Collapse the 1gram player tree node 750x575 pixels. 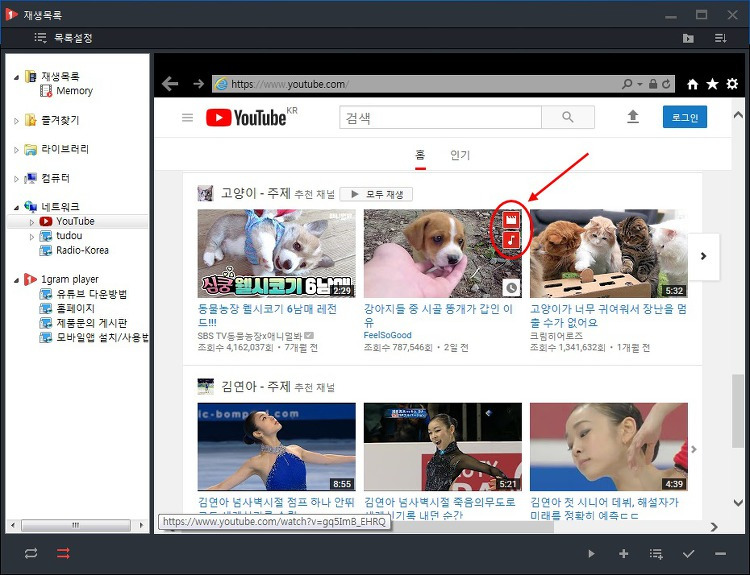pos(16,280)
